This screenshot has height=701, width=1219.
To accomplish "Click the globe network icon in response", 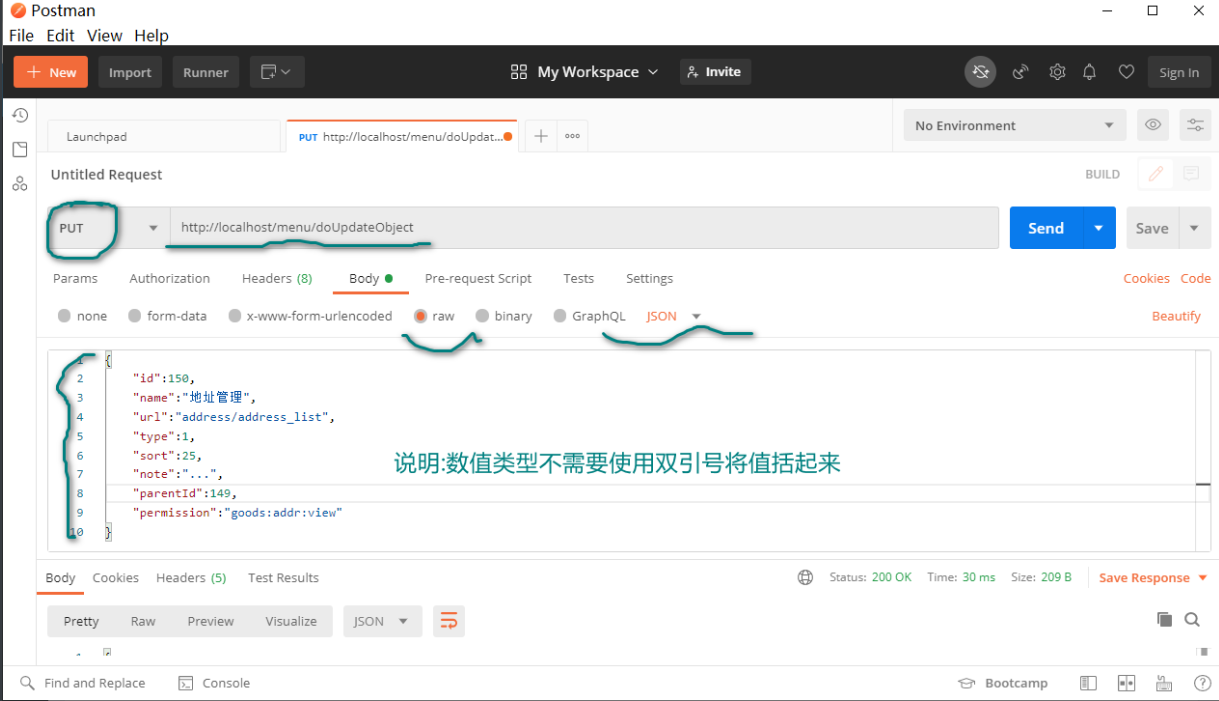I will [x=805, y=577].
